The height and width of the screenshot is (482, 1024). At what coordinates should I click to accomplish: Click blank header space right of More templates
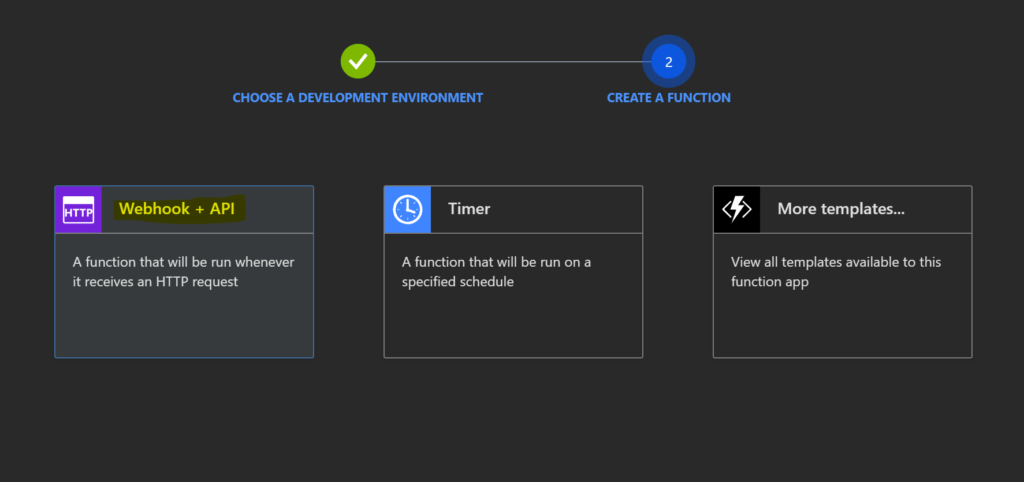[940, 210]
